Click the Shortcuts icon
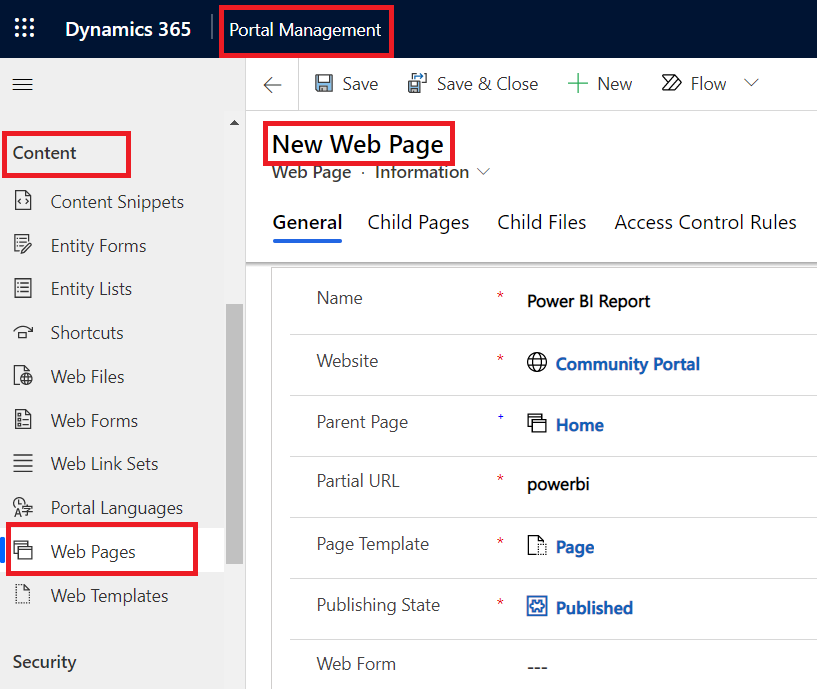817x689 pixels. (23, 332)
